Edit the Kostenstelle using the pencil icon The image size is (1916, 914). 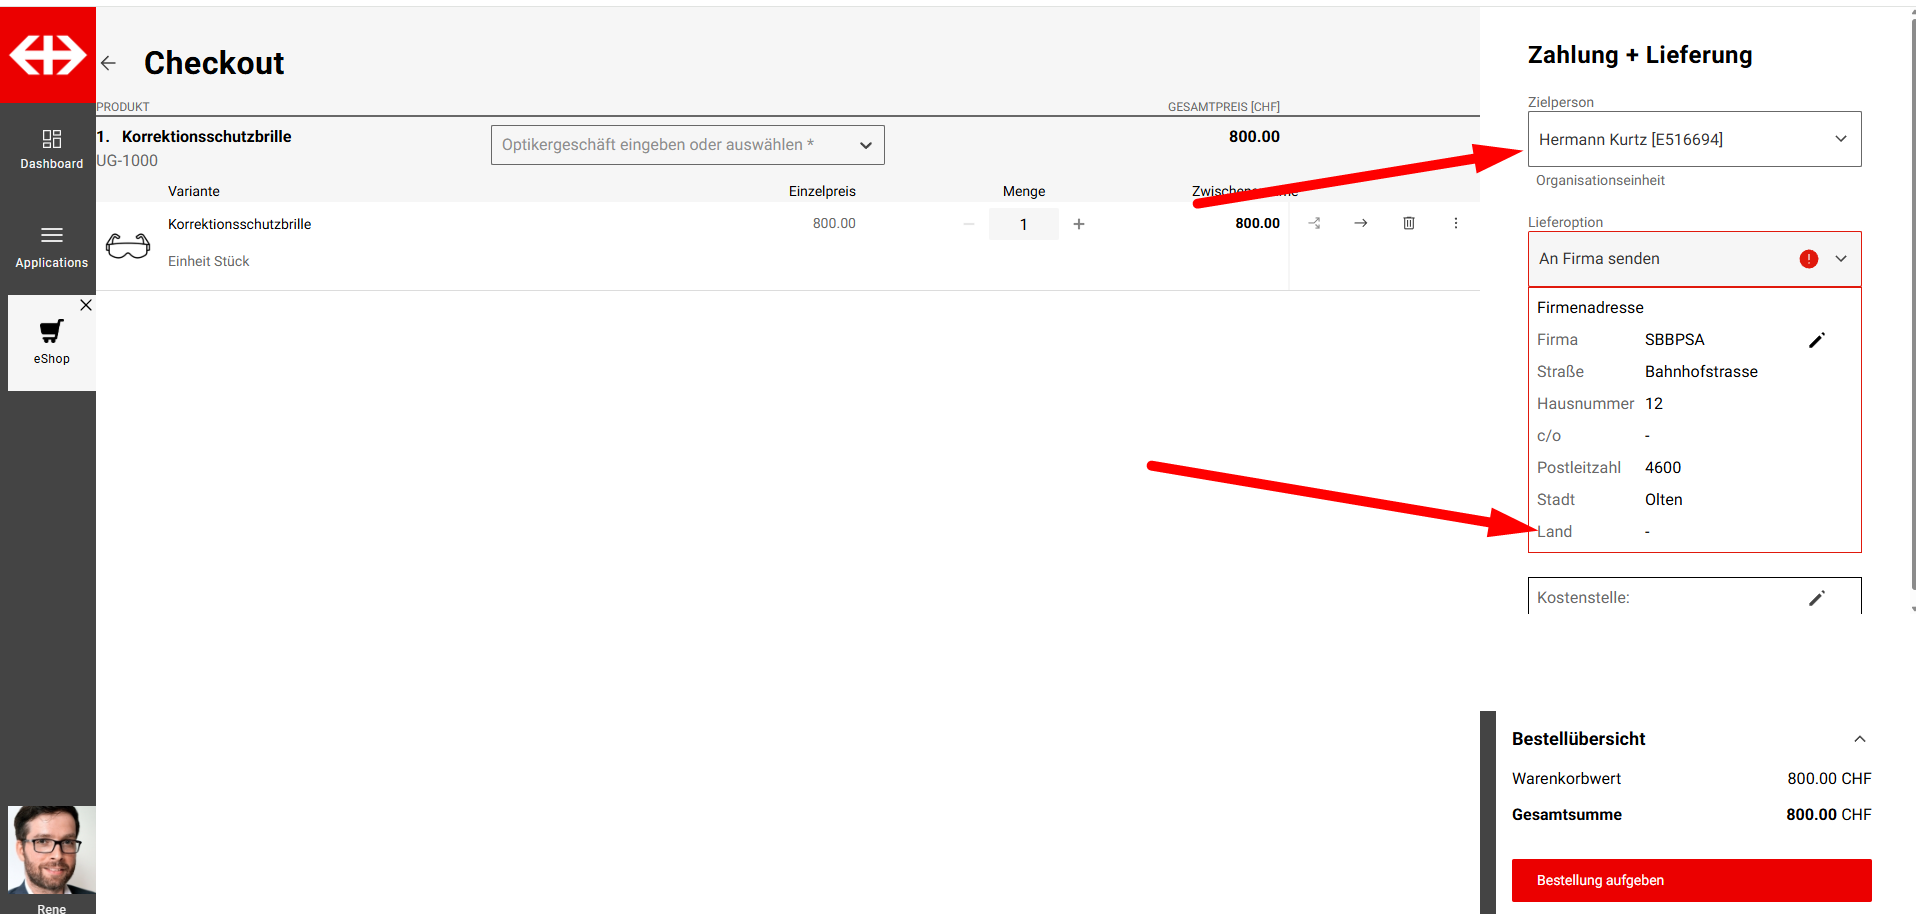click(1816, 598)
